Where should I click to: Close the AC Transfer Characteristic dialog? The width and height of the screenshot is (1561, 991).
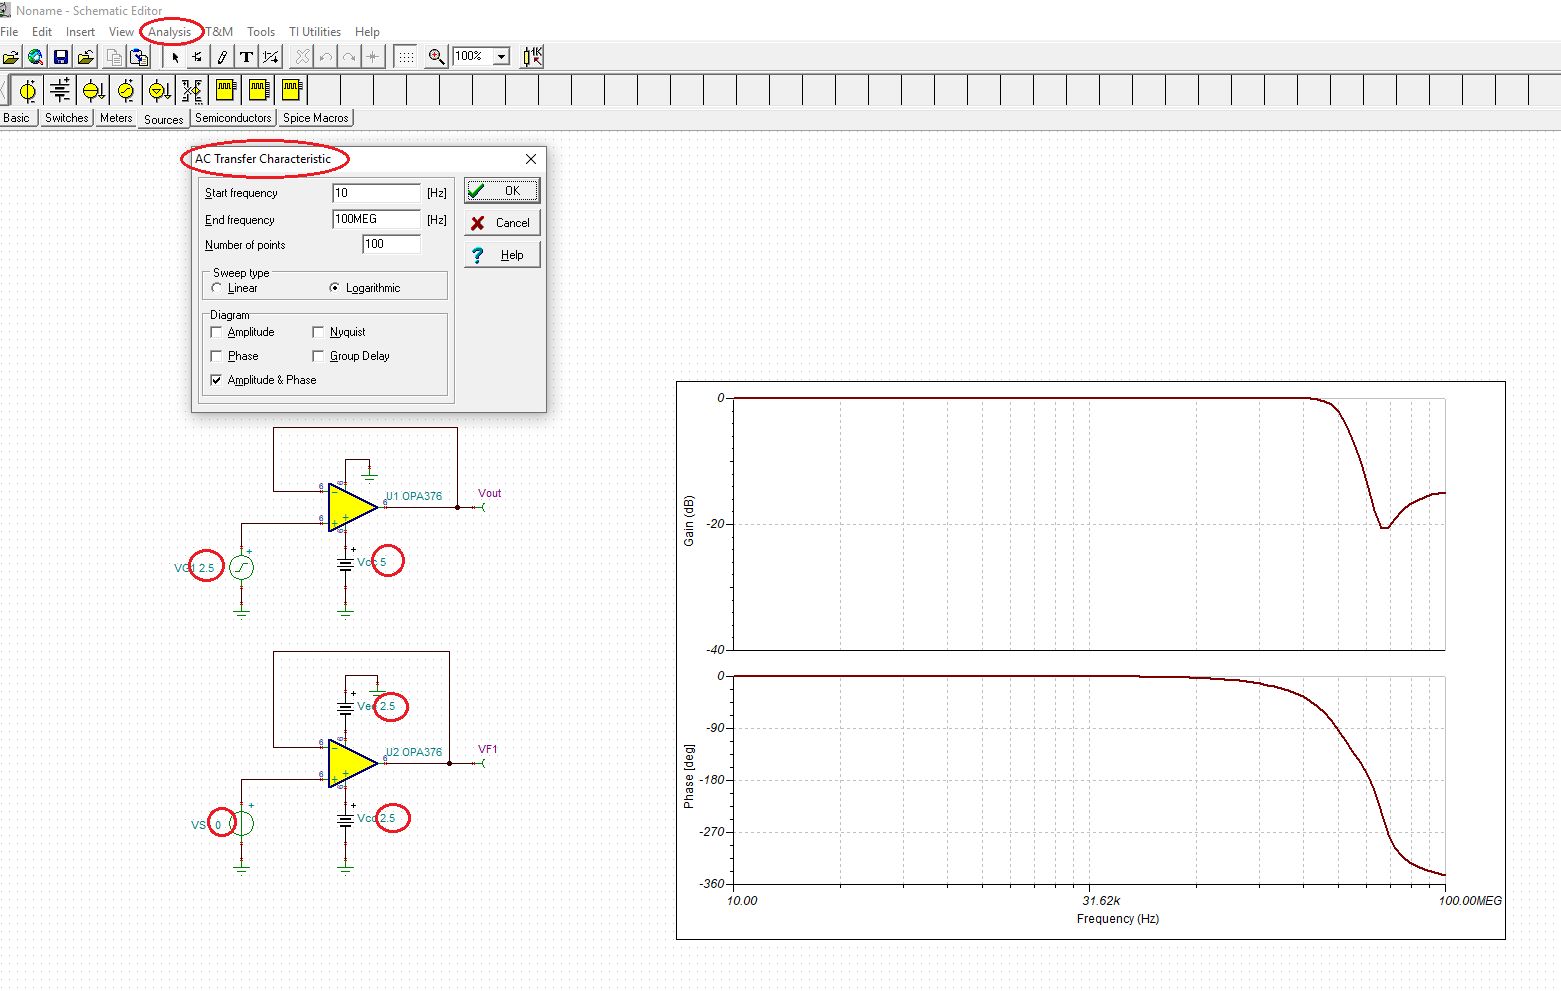(531, 159)
